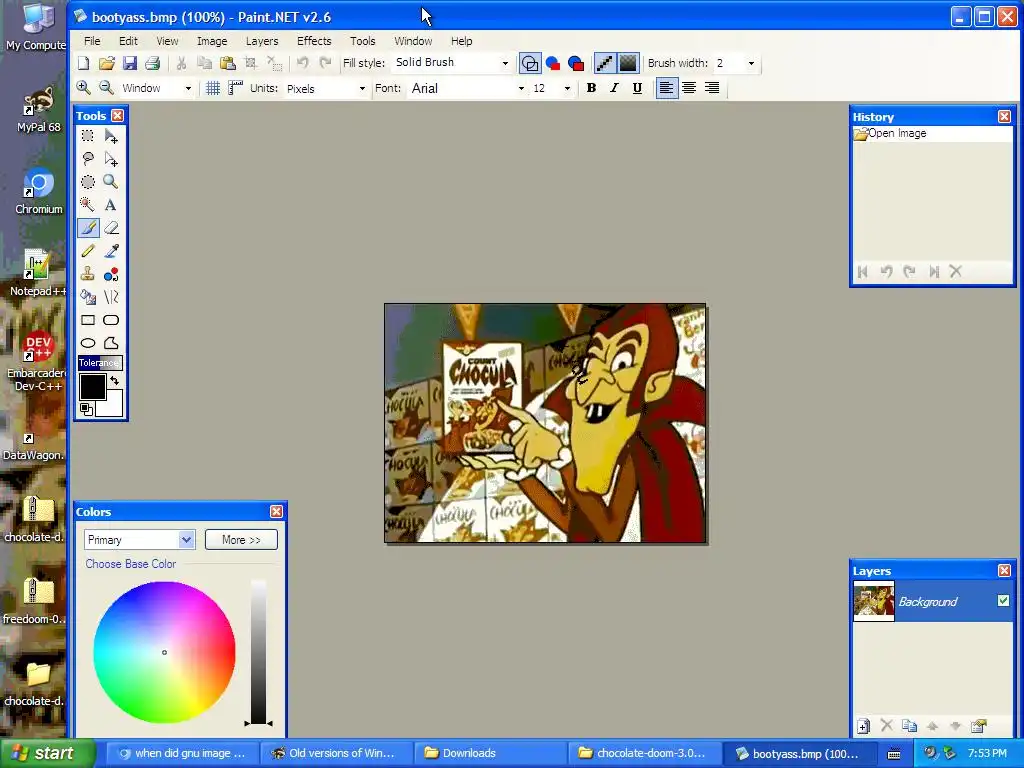Open the Effects menu
The image size is (1024, 768).
pyautogui.click(x=314, y=40)
